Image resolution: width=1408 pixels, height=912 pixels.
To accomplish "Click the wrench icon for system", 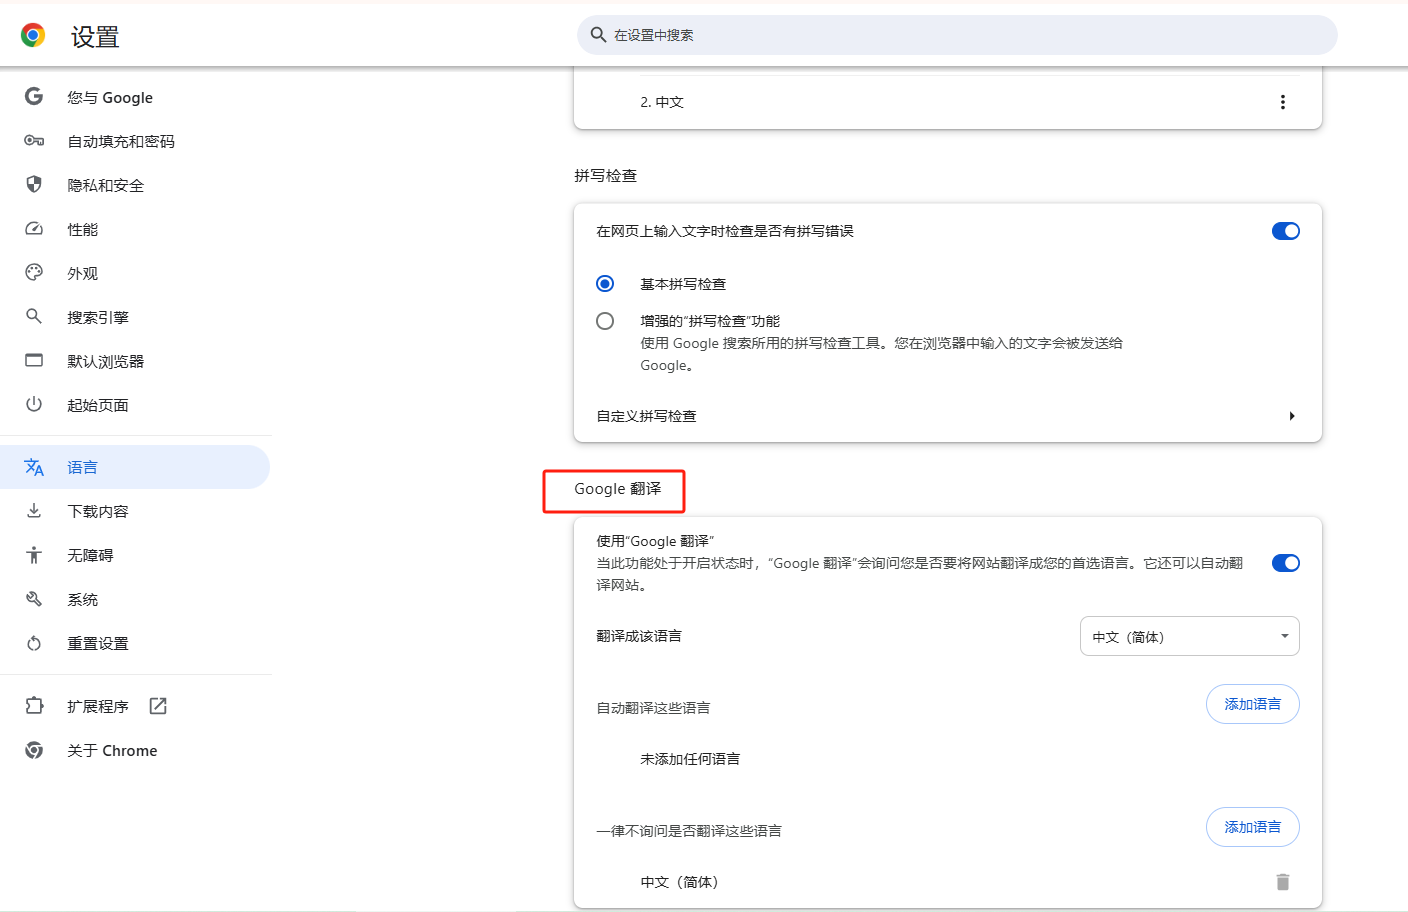I will point(34,599).
